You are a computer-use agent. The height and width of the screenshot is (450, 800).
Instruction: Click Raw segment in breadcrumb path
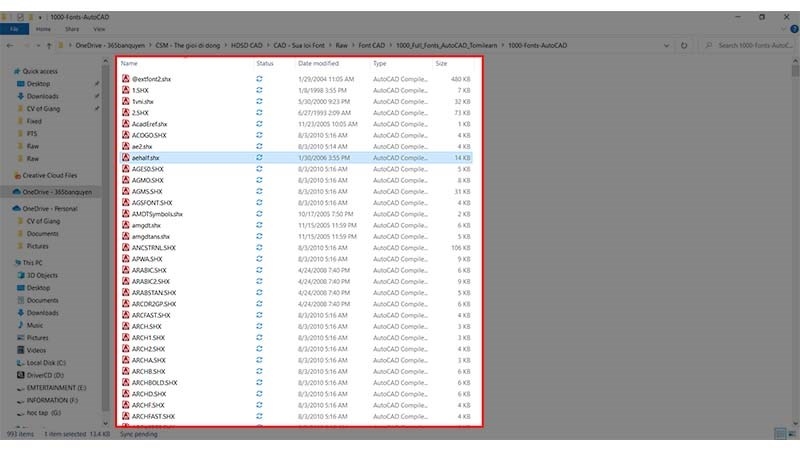tap(341, 45)
